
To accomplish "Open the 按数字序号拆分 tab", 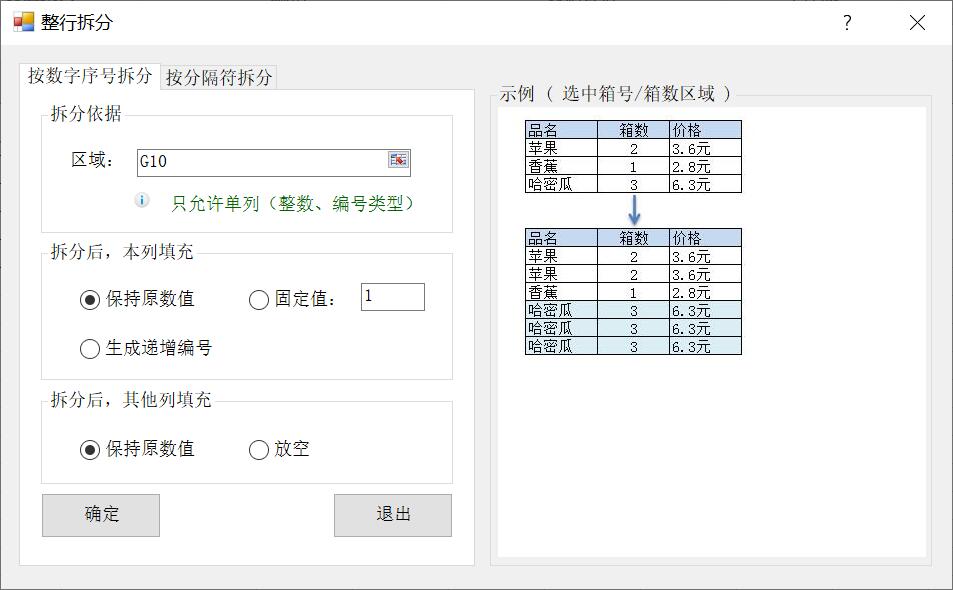I will pyautogui.click(x=90, y=76).
